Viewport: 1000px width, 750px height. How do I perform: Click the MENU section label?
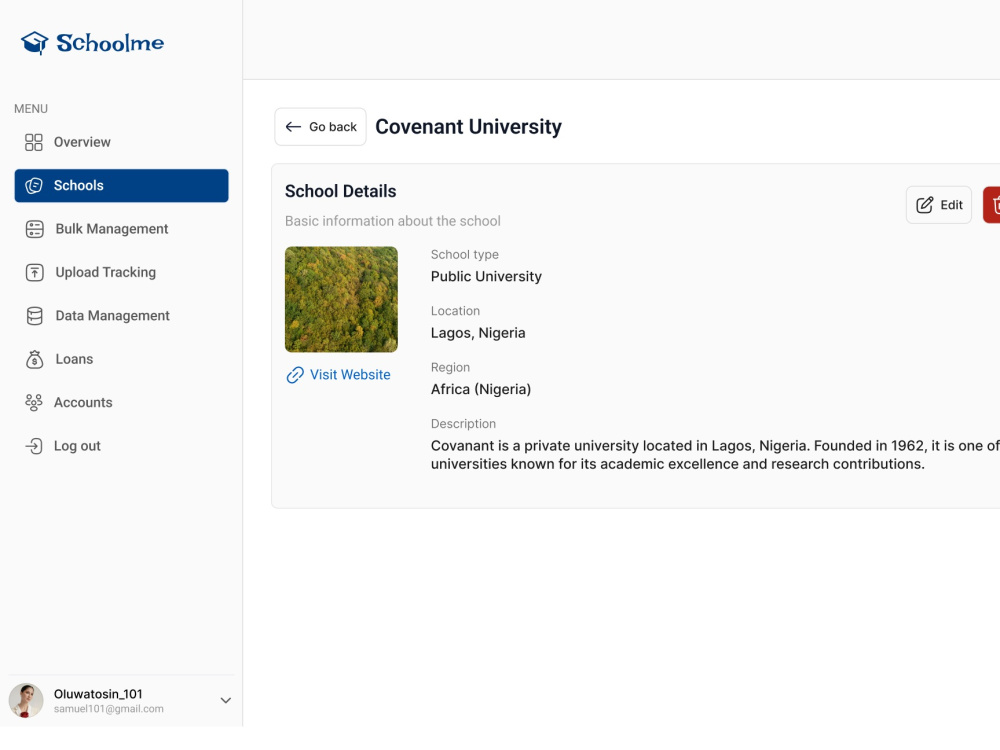(31, 109)
